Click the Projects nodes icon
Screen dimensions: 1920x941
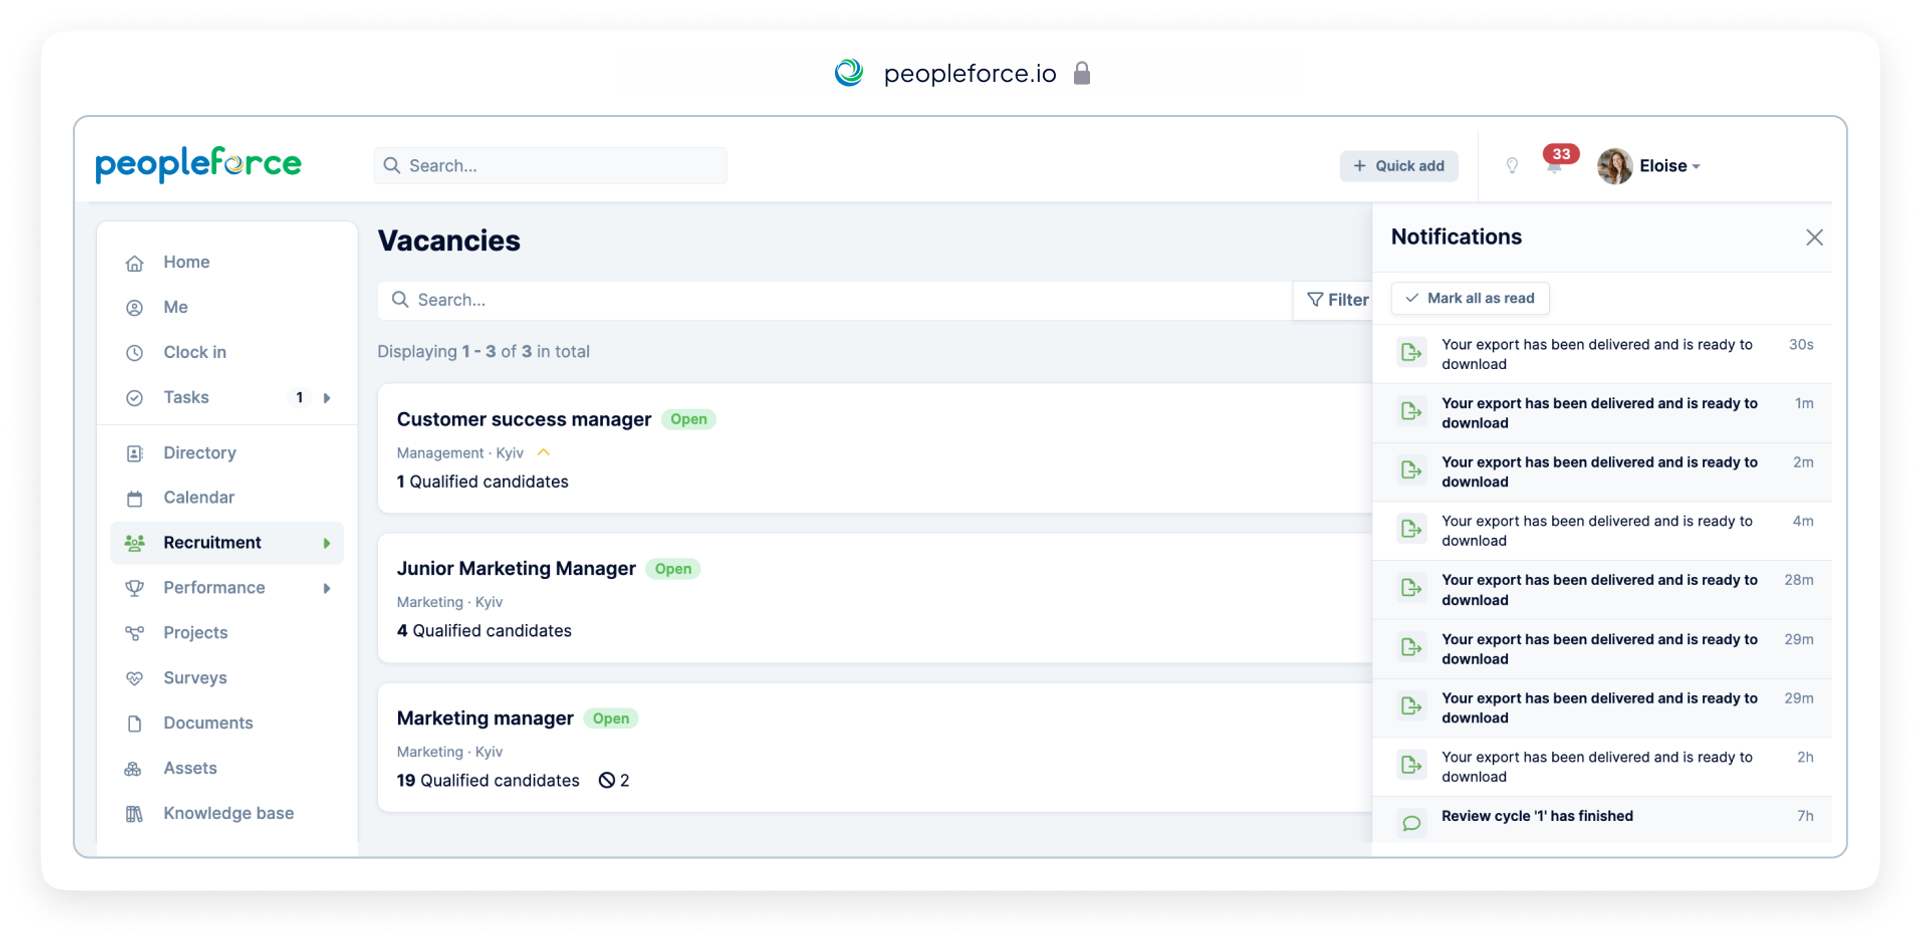(134, 633)
